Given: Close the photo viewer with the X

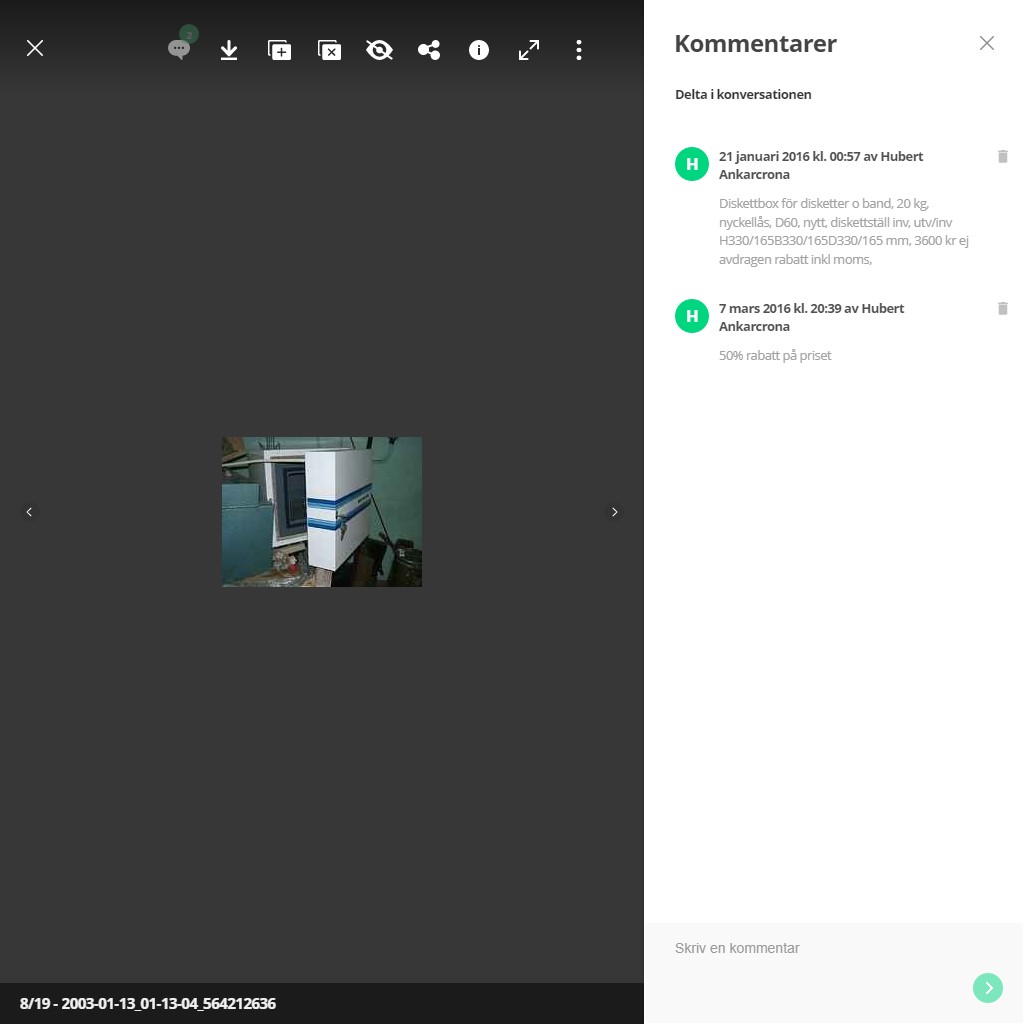Looking at the screenshot, I should 35,48.
